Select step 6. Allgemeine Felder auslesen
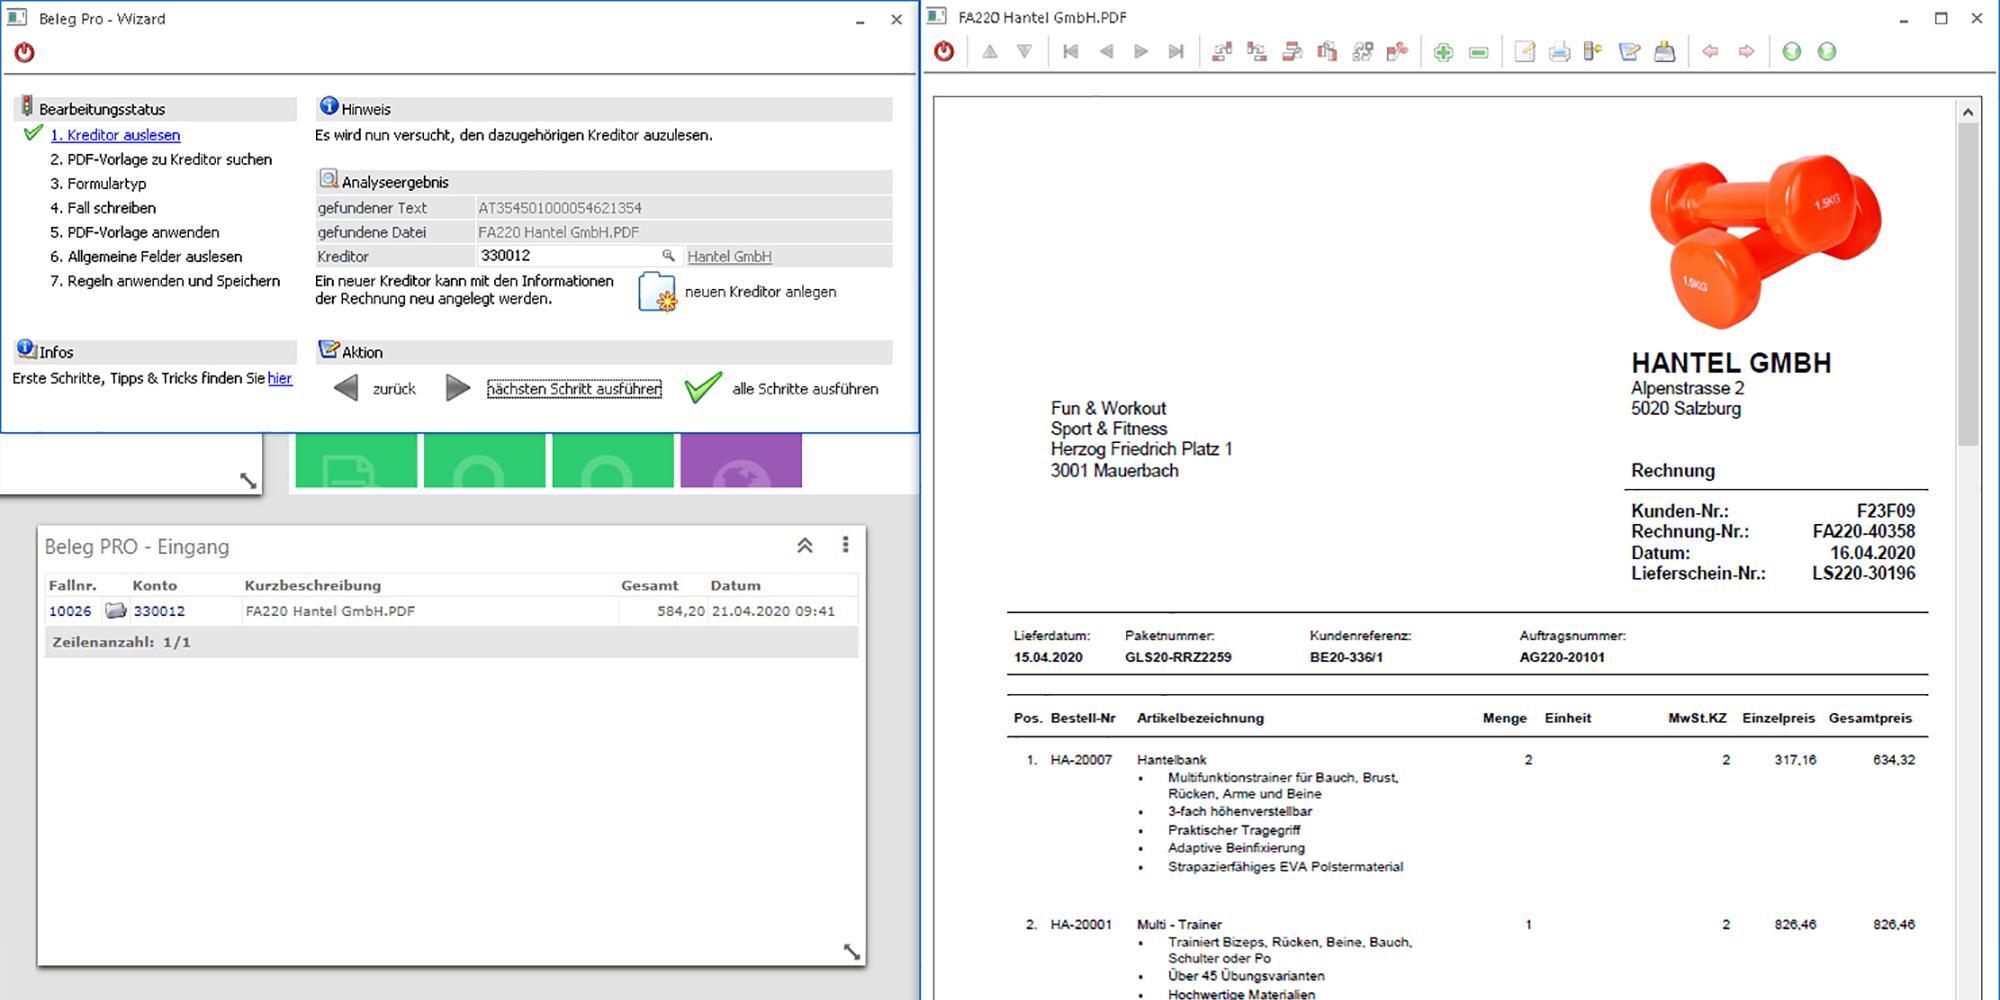This screenshot has height=1000, width=2000. (x=146, y=257)
